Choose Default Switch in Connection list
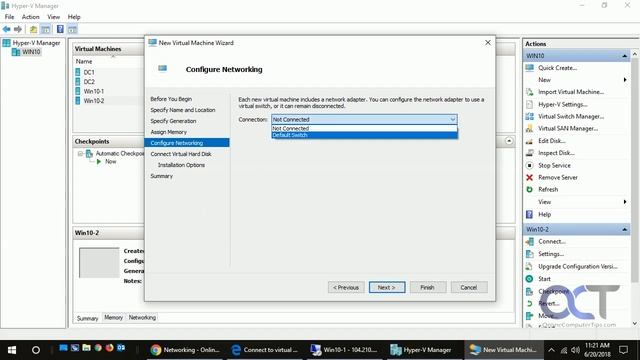Screen dimensions: 640x360 coord(364,135)
